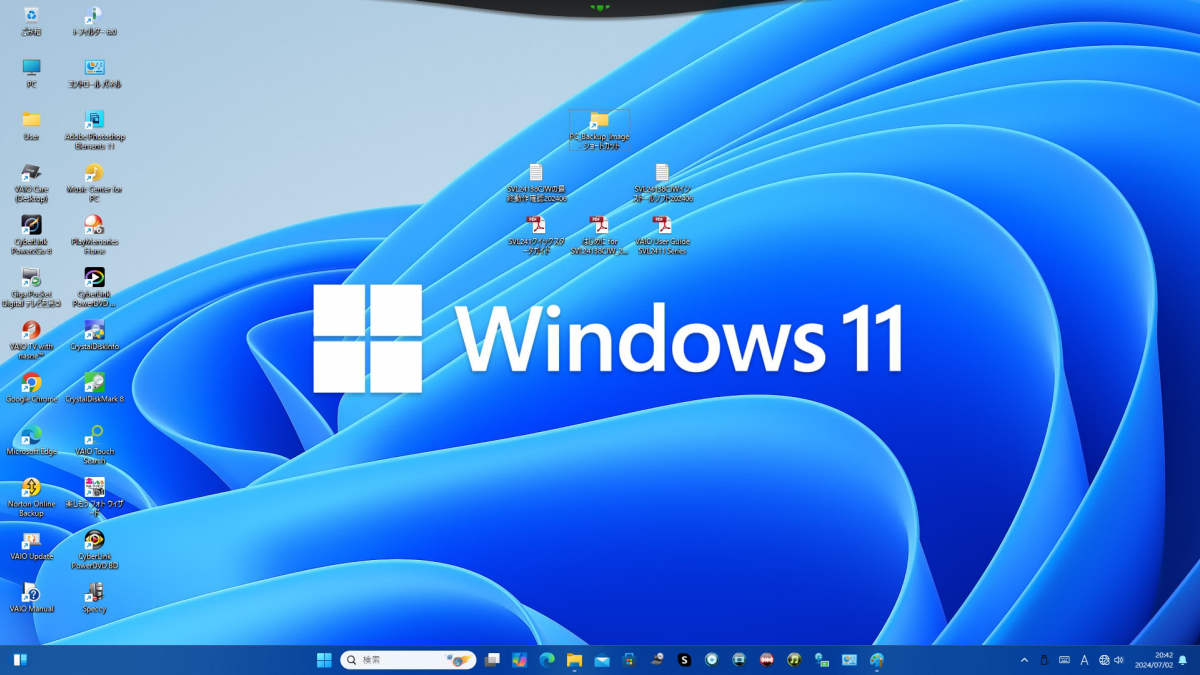Select the Recycle Bin (ごみ箱) desktop icon
This screenshot has width=1200, height=675.
[31, 21]
